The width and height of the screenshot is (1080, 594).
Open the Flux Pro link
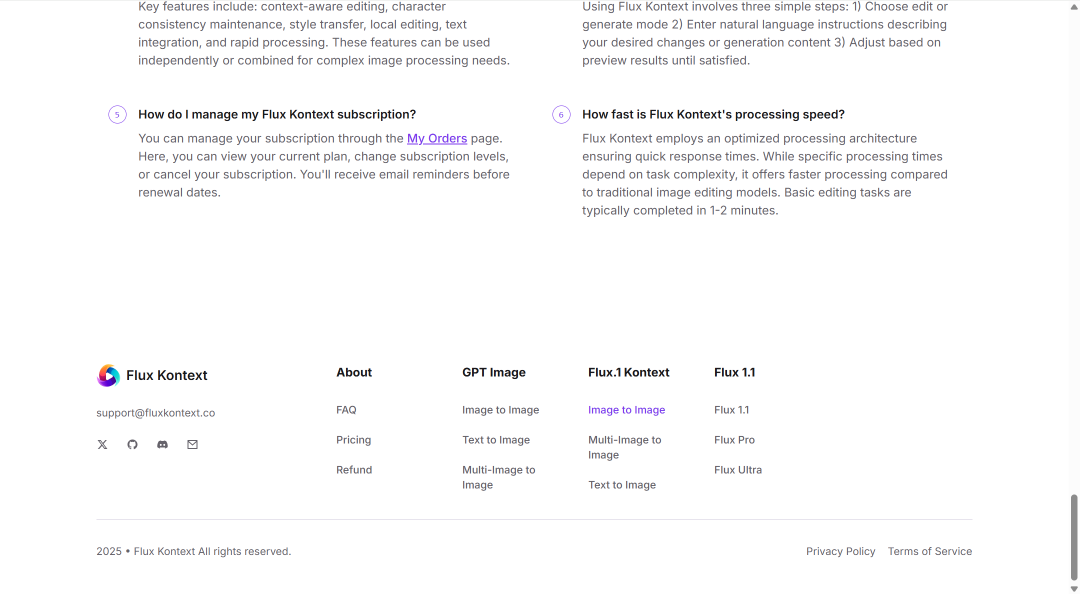(734, 440)
